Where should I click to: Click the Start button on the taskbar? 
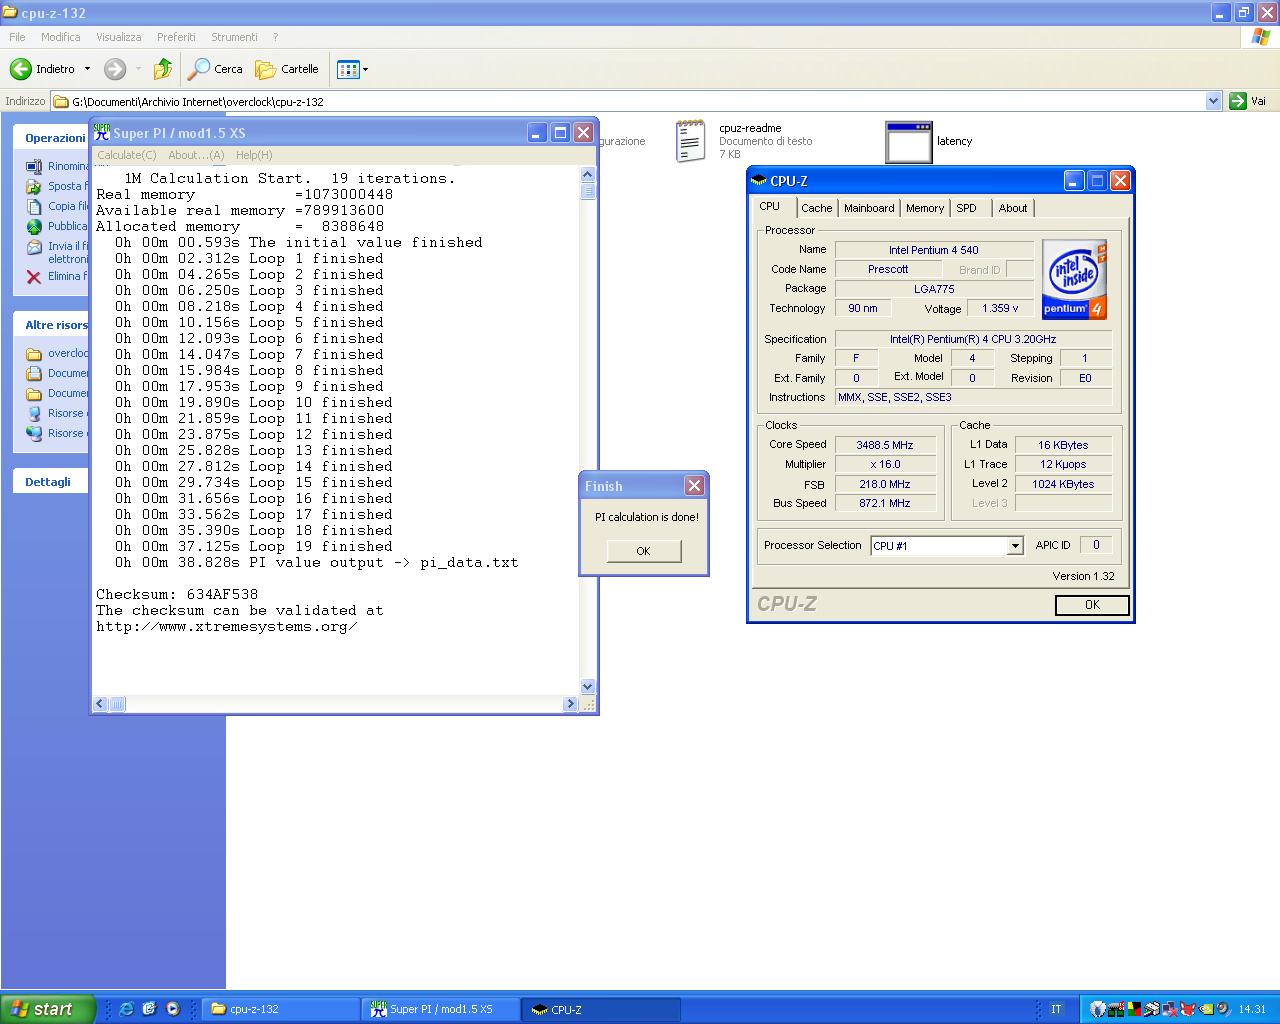point(48,1009)
